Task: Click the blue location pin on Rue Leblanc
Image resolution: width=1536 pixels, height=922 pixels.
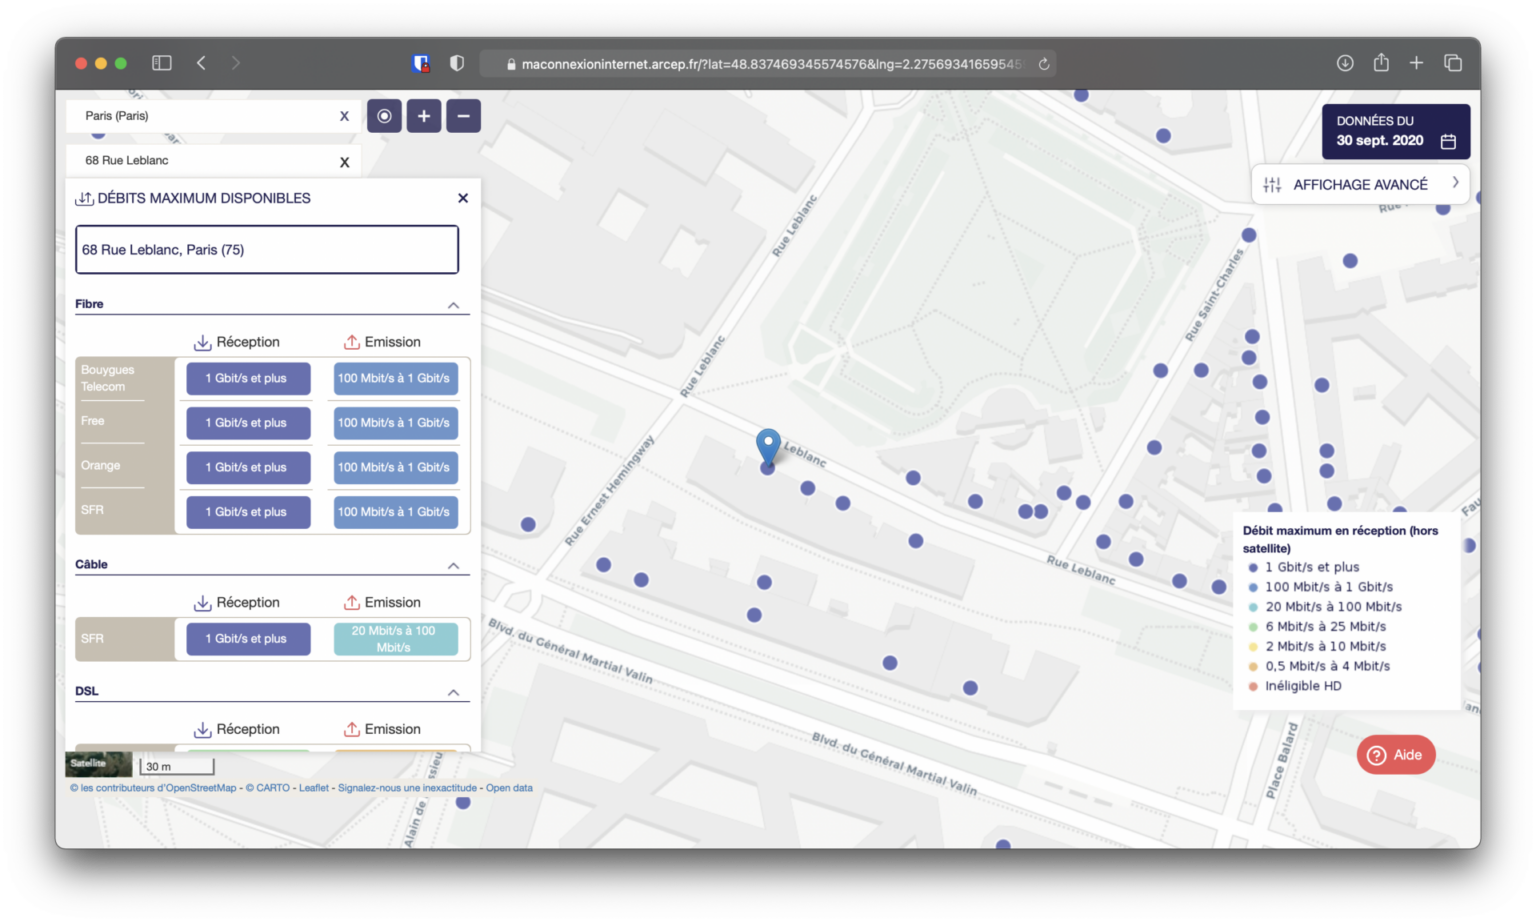Action: (x=768, y=446)
